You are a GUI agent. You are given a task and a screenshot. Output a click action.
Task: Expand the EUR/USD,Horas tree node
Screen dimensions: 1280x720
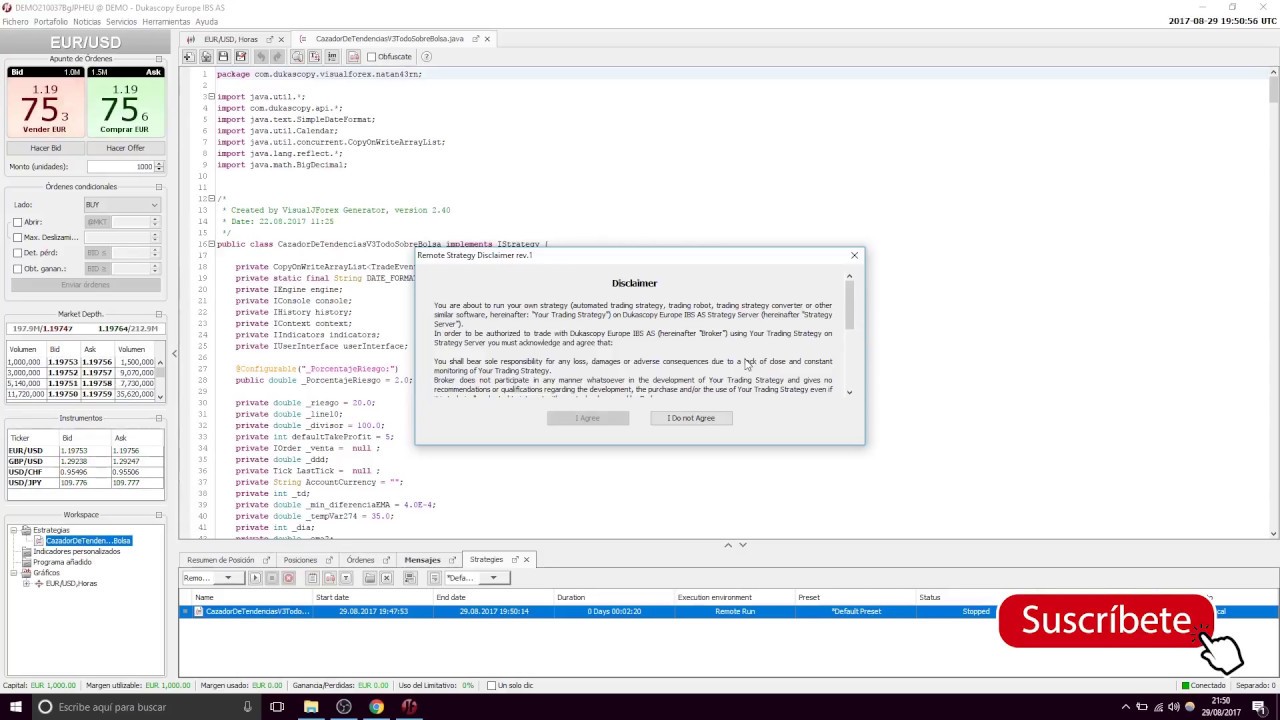pyautogui.click(x=26, y=583)
